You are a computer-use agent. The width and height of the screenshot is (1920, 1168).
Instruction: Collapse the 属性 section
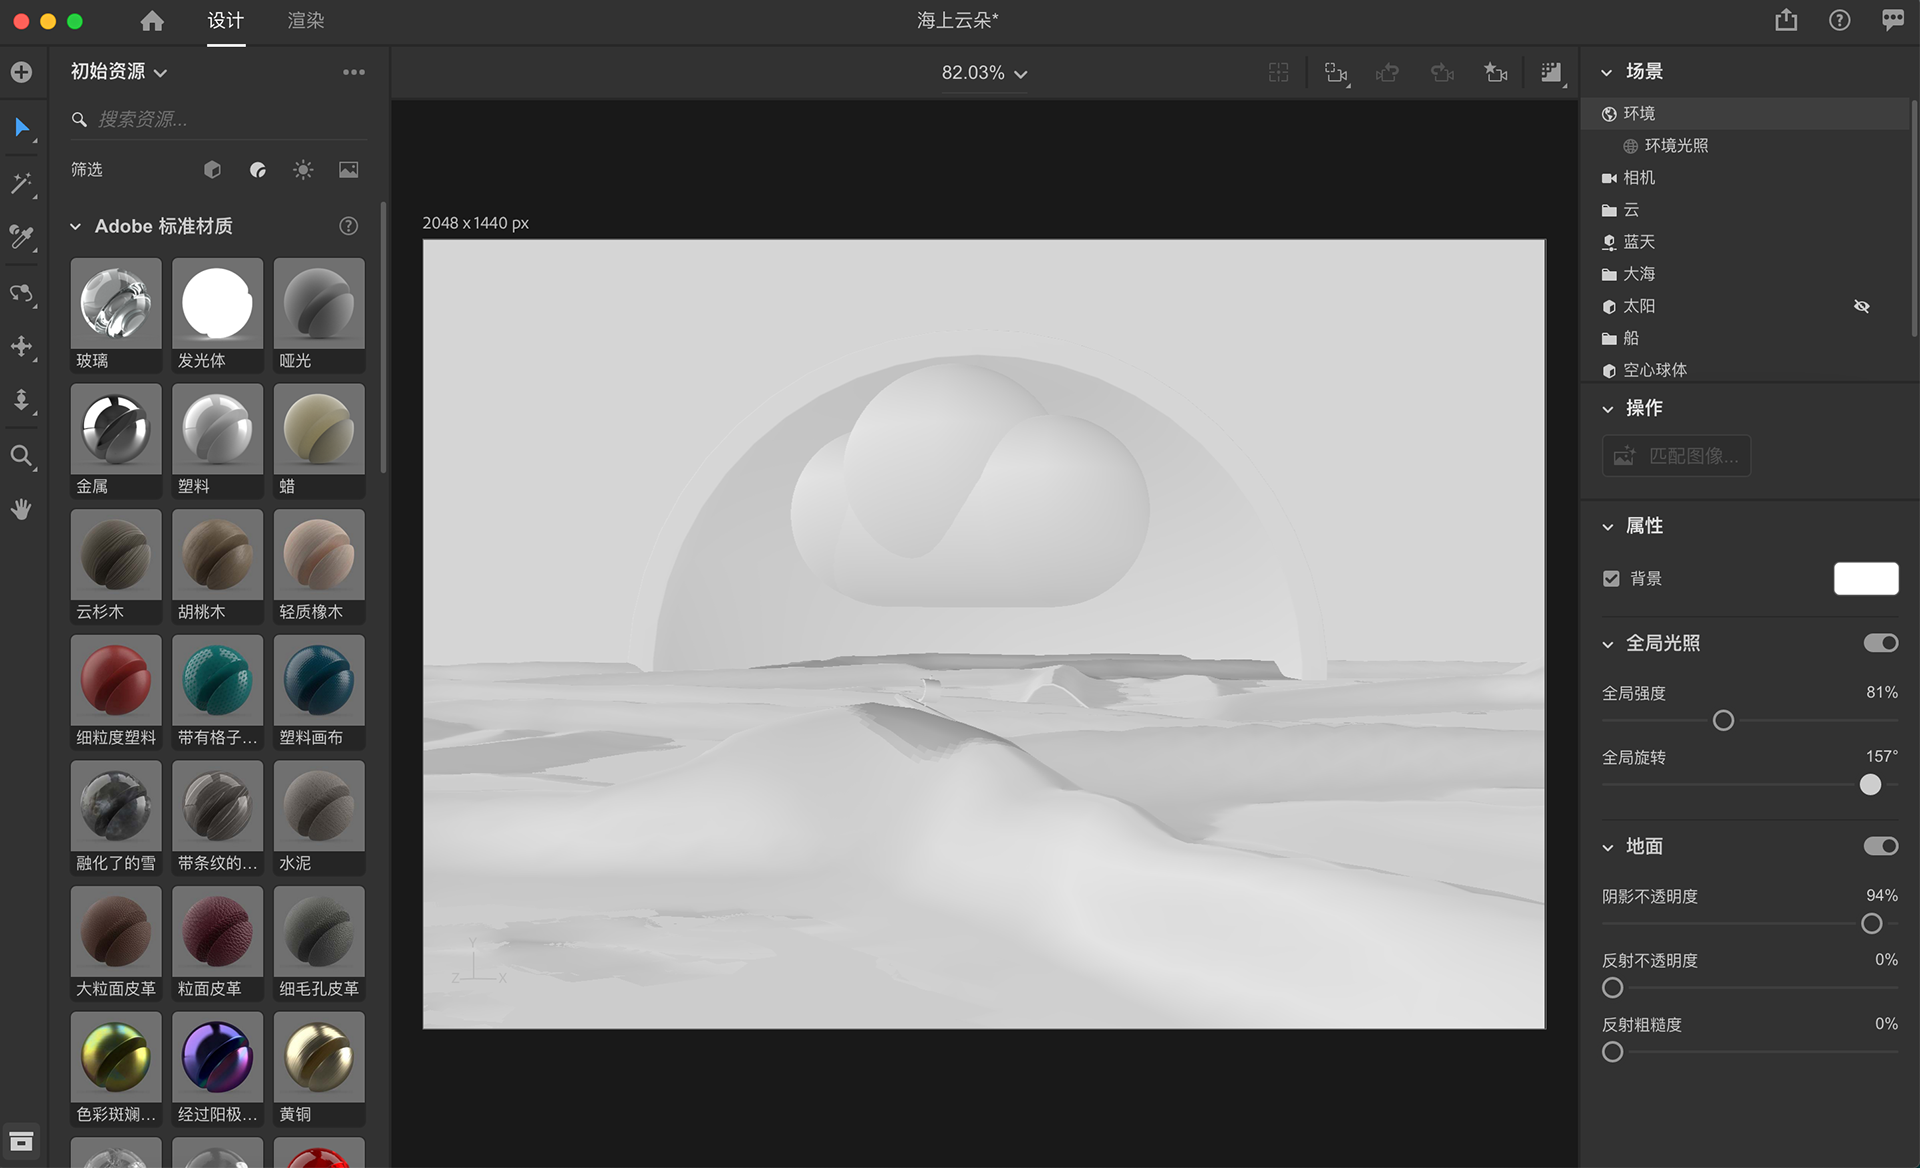coord(1607,527)
